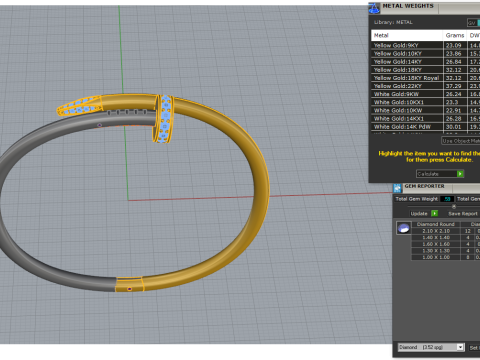This screenshot has height=360, width=480.
Task: Select the 1.30 X 1.30 gem row
Action: [x=446, y=251]
